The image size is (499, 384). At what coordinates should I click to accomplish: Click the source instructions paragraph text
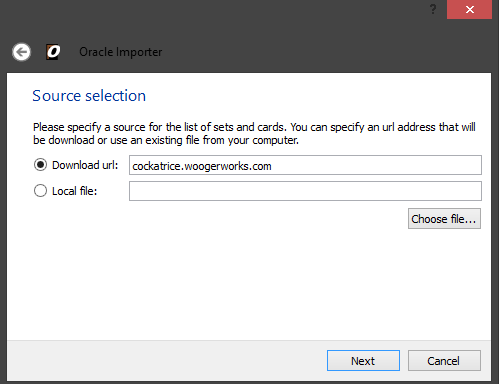[x=254, y=133]
